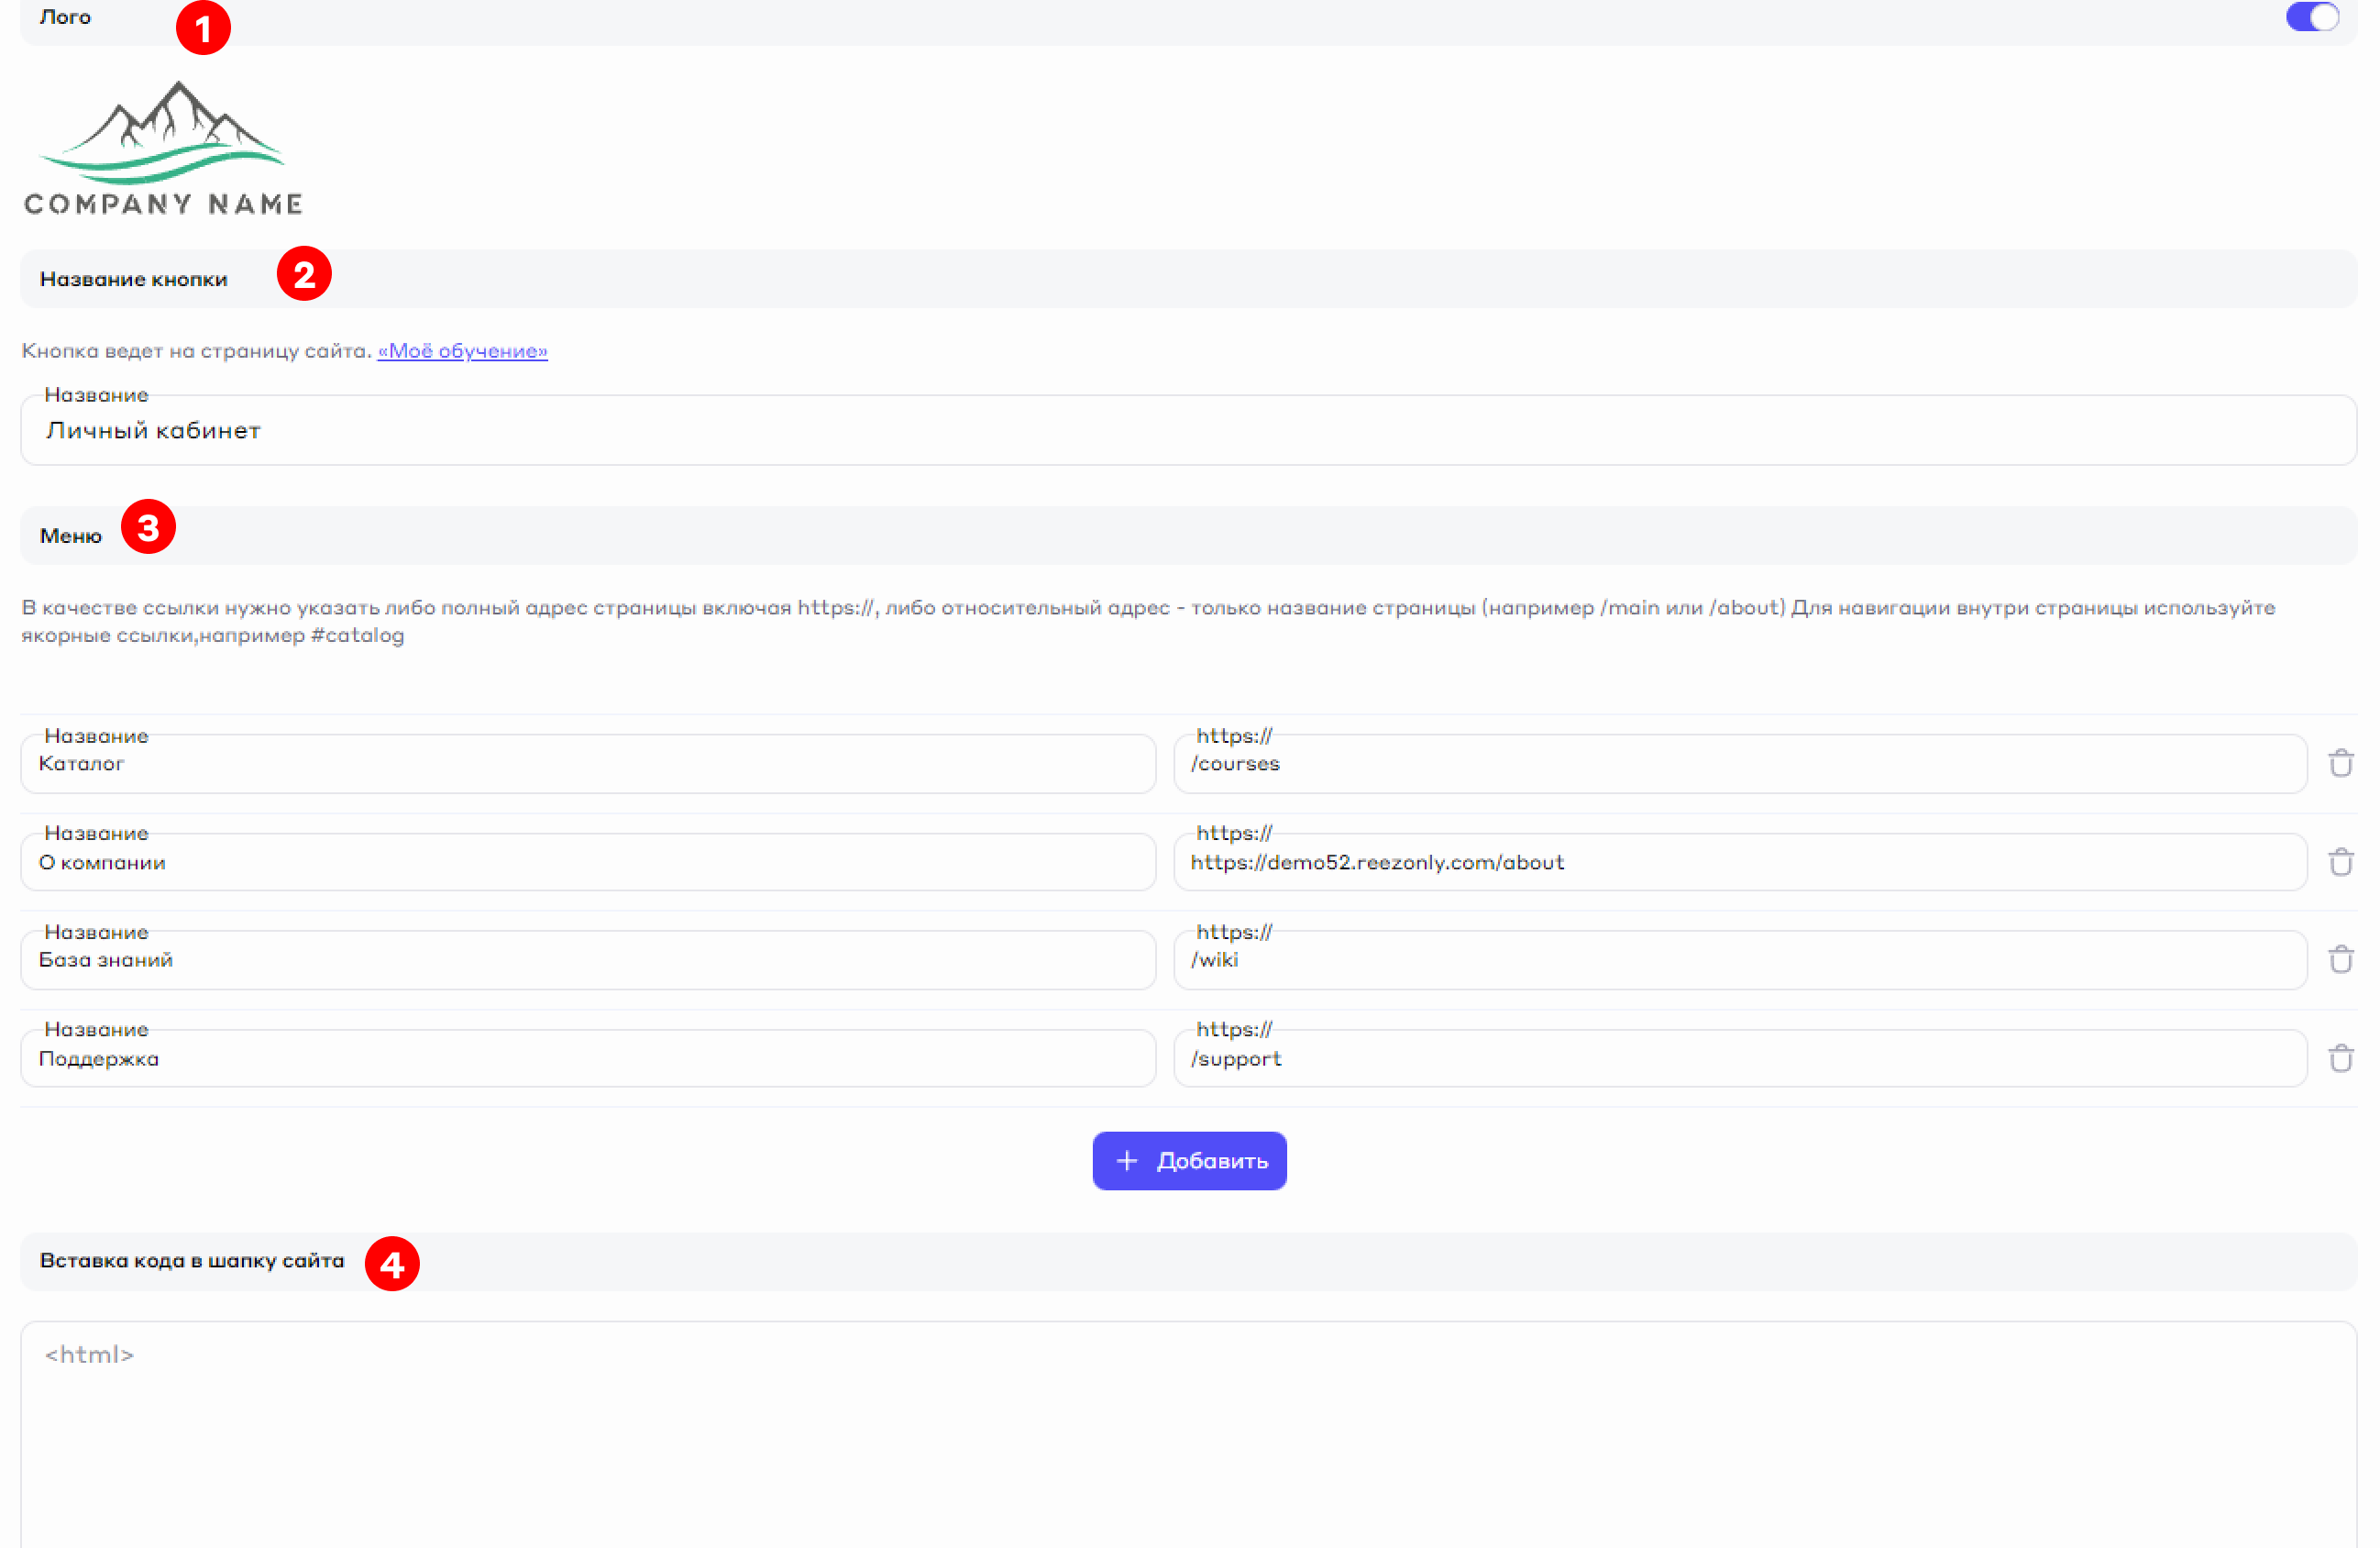Click the Меню section header

pyautogui.click(x=71, y=536)
